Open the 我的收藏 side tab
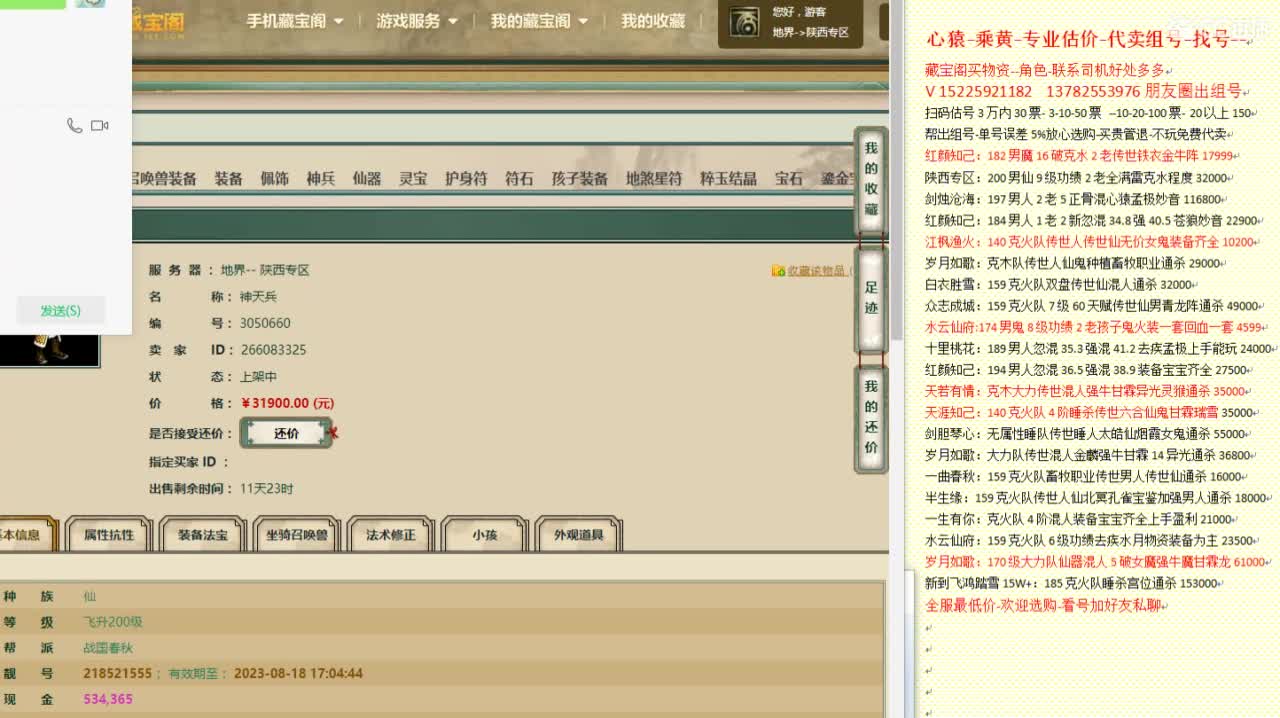The image size is (1280, 718). coord(871,180)
